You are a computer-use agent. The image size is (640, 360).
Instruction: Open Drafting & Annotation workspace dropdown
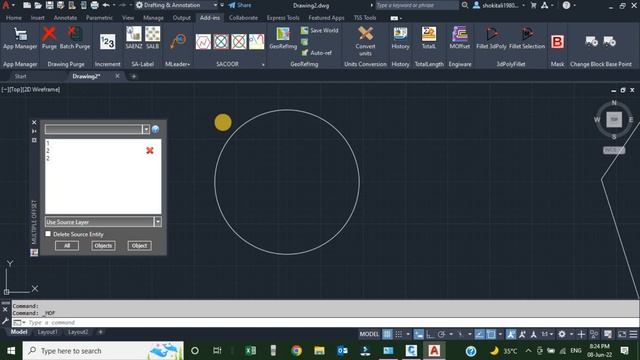point(215,5)
